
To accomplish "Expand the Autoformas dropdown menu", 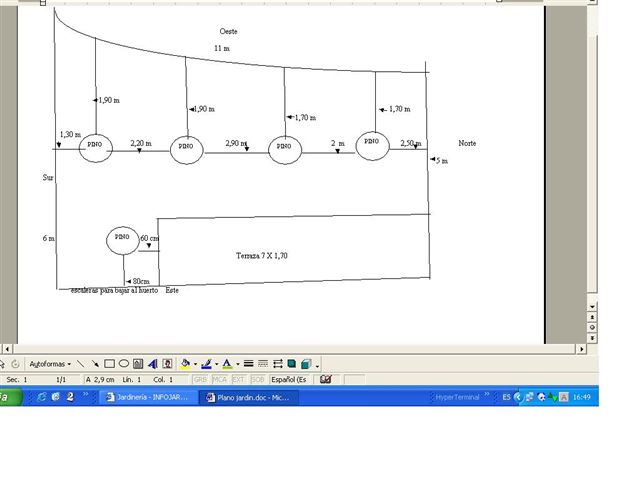I will (x=50, y=364).
